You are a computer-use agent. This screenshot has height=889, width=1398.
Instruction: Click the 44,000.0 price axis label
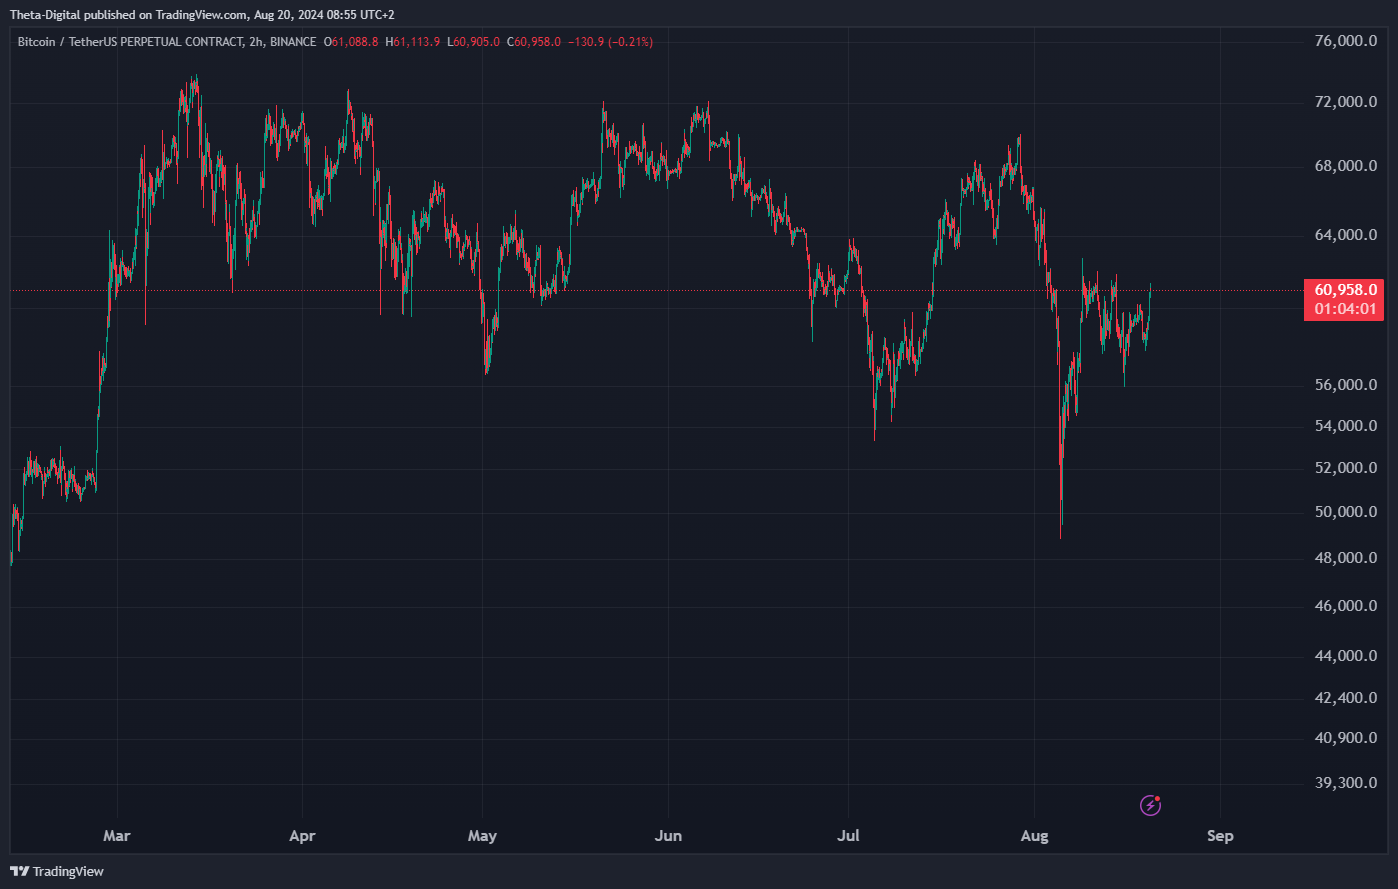pyautogui.click(x=1345, y=656)
